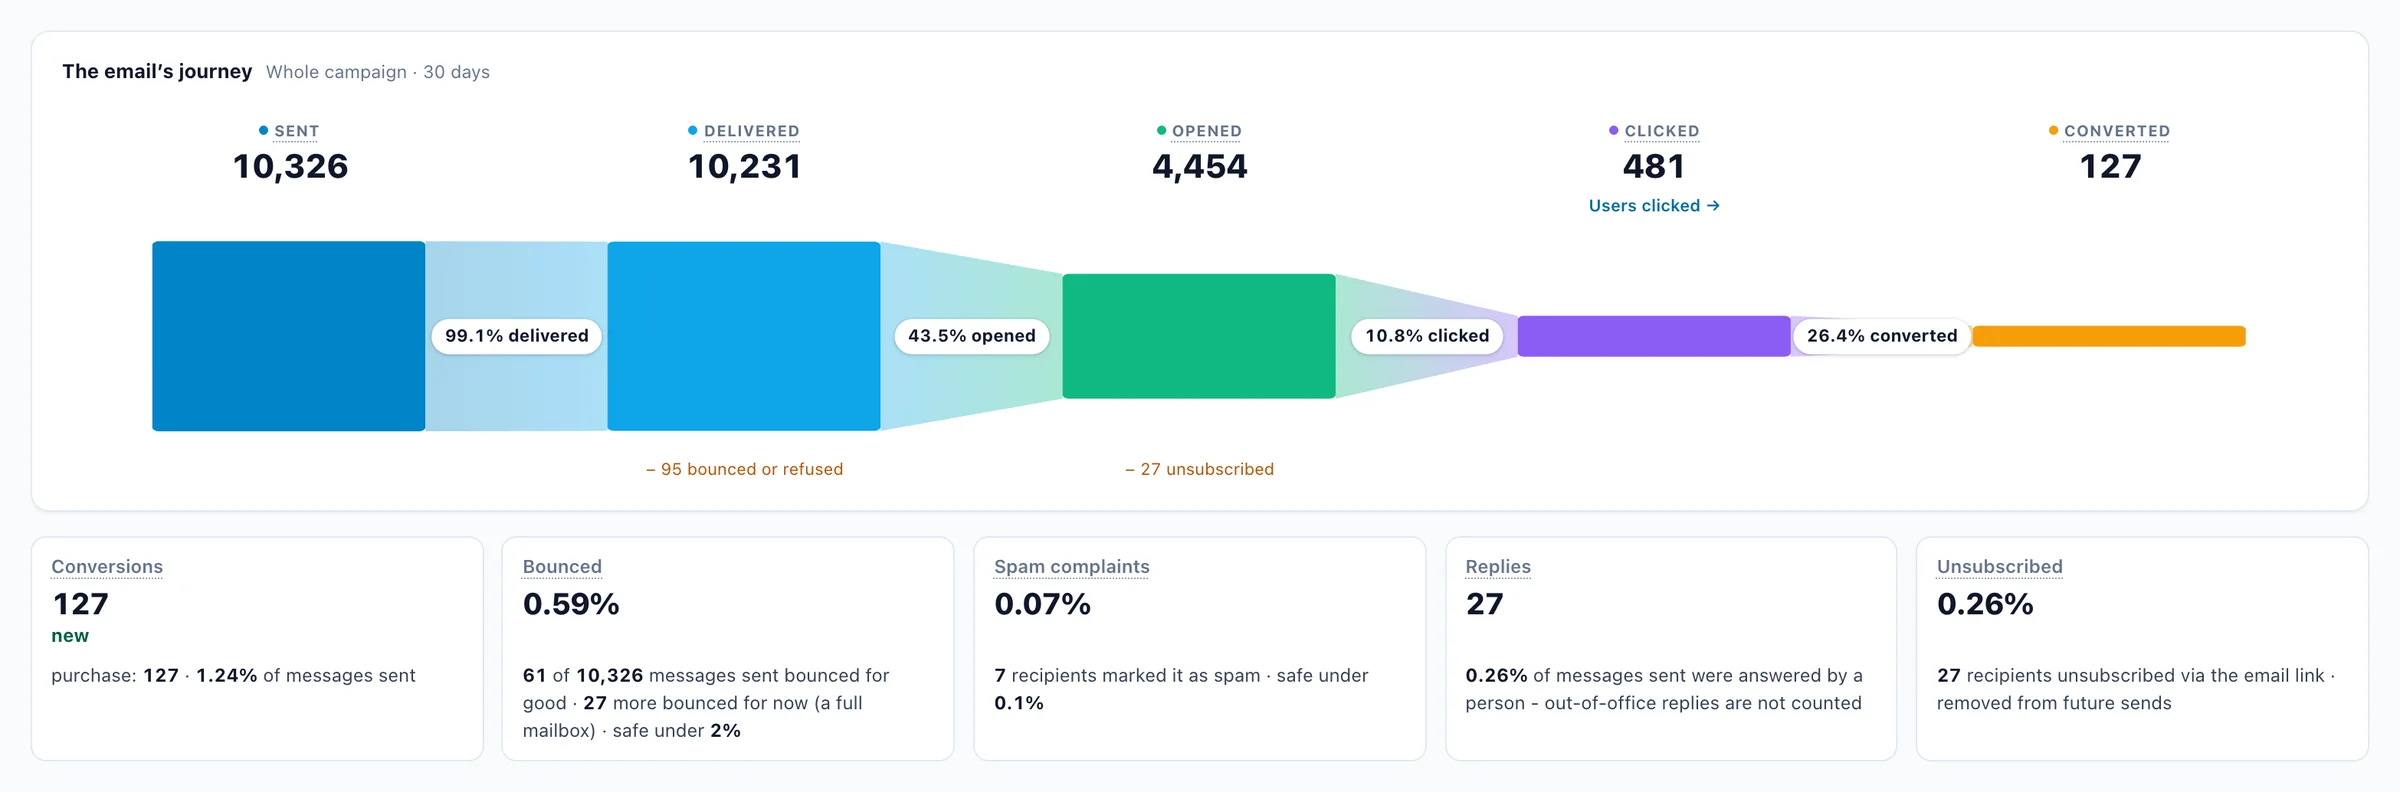Click the 0.26% unsubscribed value
This screenshot has height=792, width=2400.
coord(1985,604)
